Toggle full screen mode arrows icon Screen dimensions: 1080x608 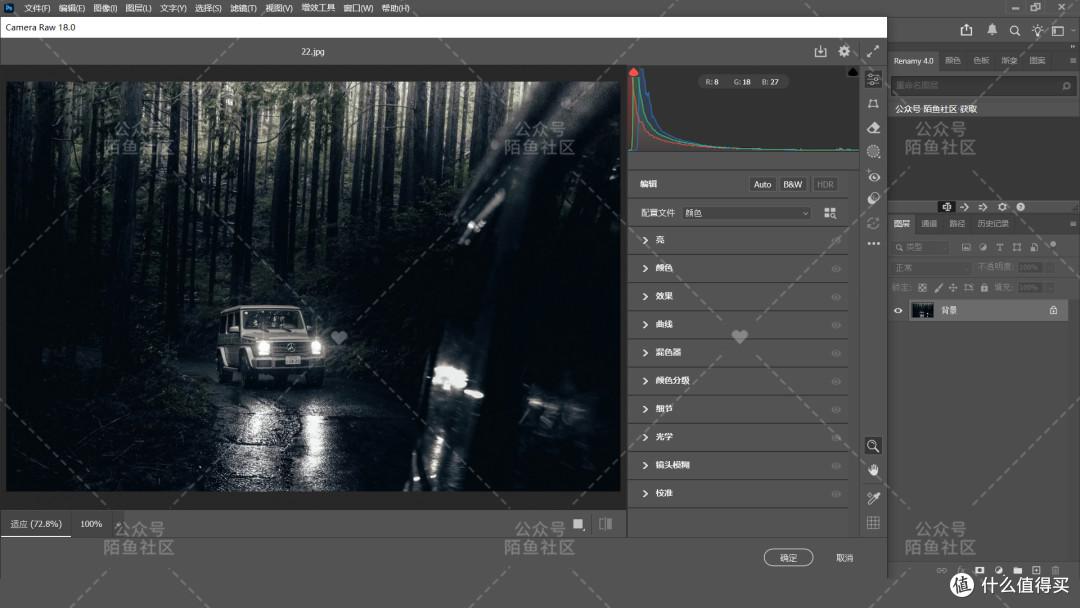(x=873, y=51)
